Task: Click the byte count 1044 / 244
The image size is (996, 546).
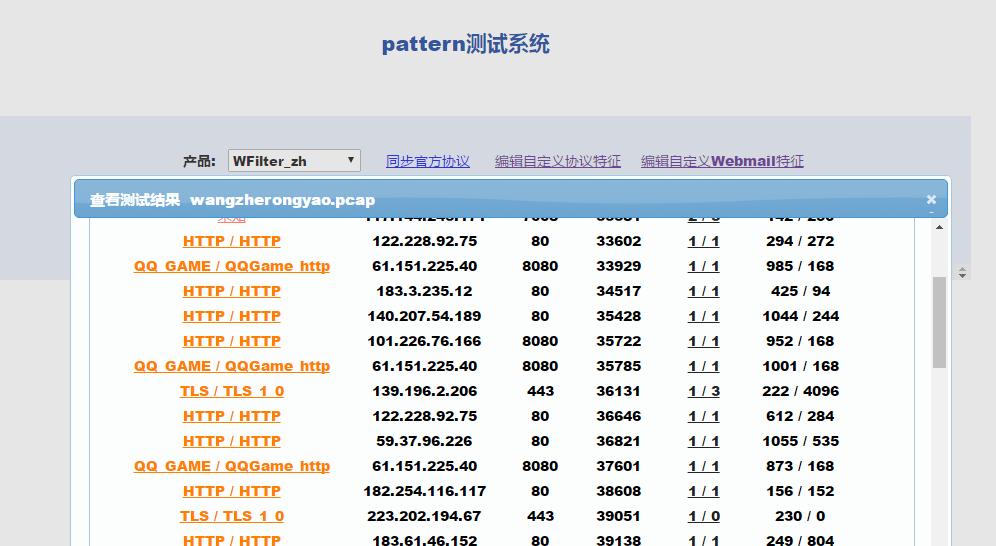Action: pyautogui.click(x=800, y=316)
